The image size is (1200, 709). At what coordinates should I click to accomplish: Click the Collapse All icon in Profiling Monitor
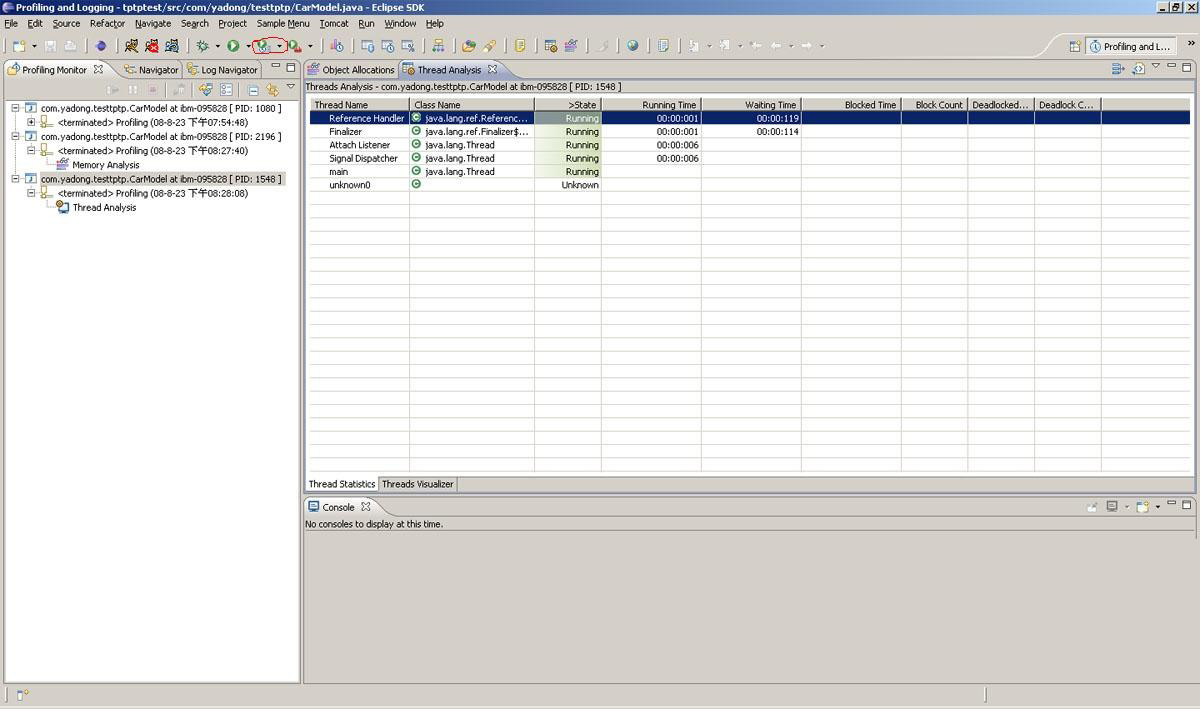pos(254,90)
